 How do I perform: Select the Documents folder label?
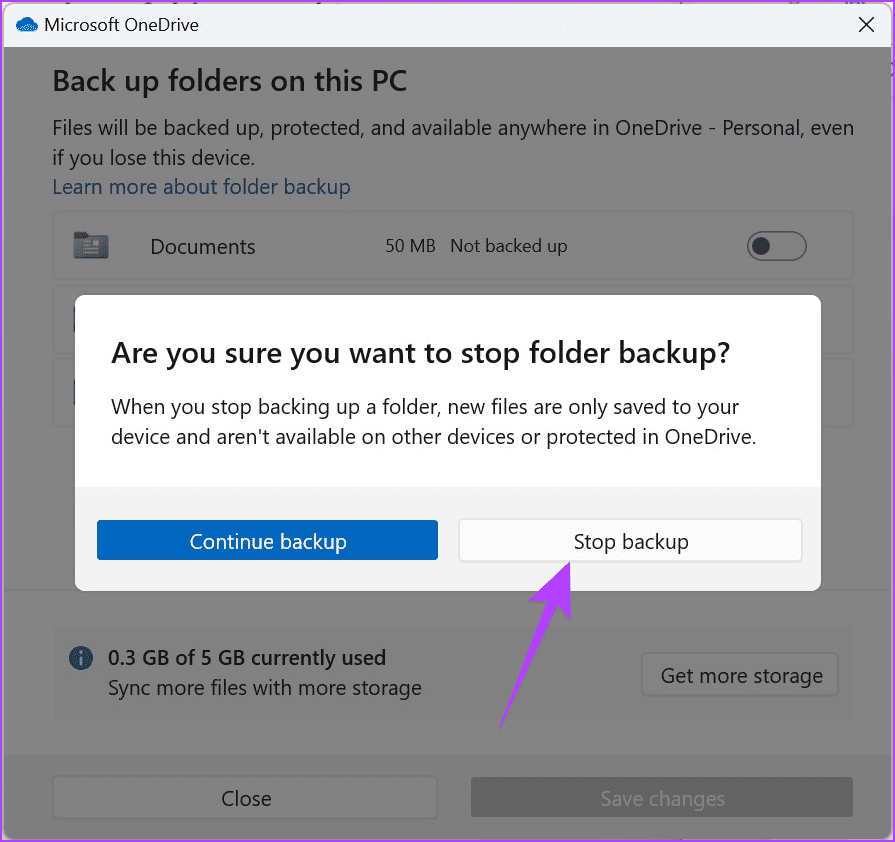[203, 246]
